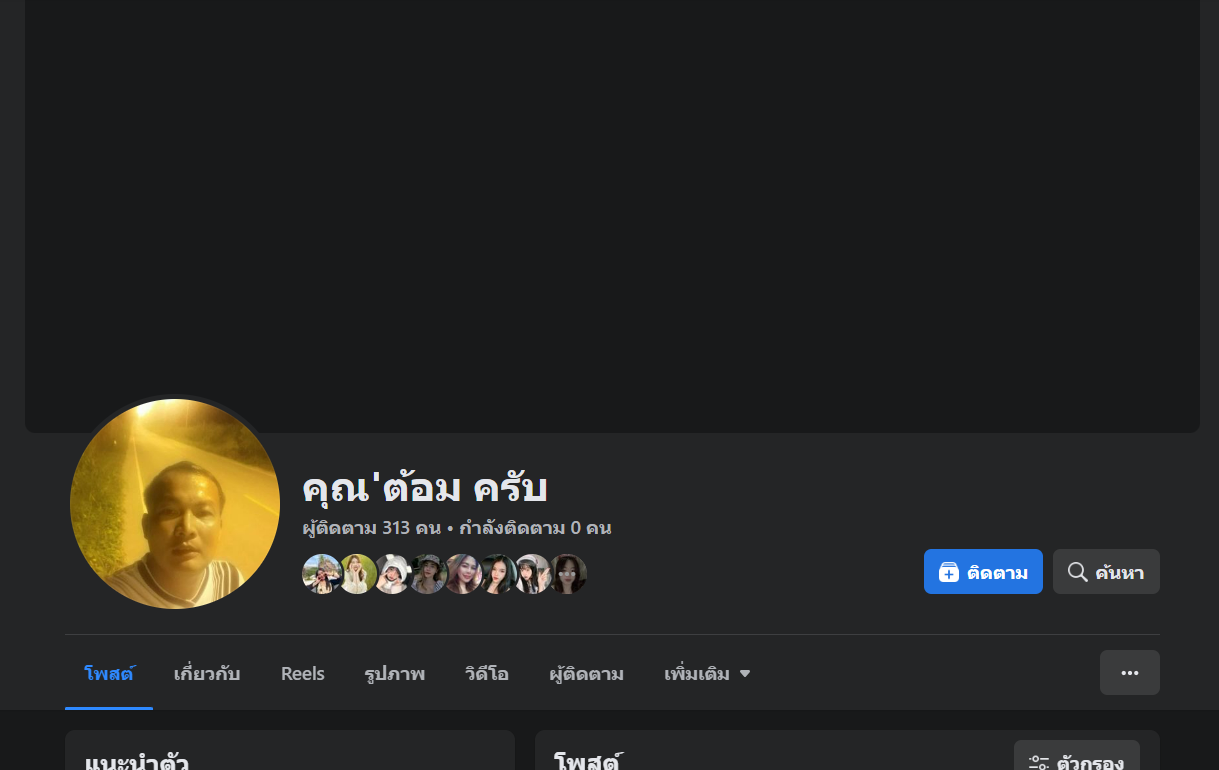Switch to the เกี่ยวกับ tab

207,674
